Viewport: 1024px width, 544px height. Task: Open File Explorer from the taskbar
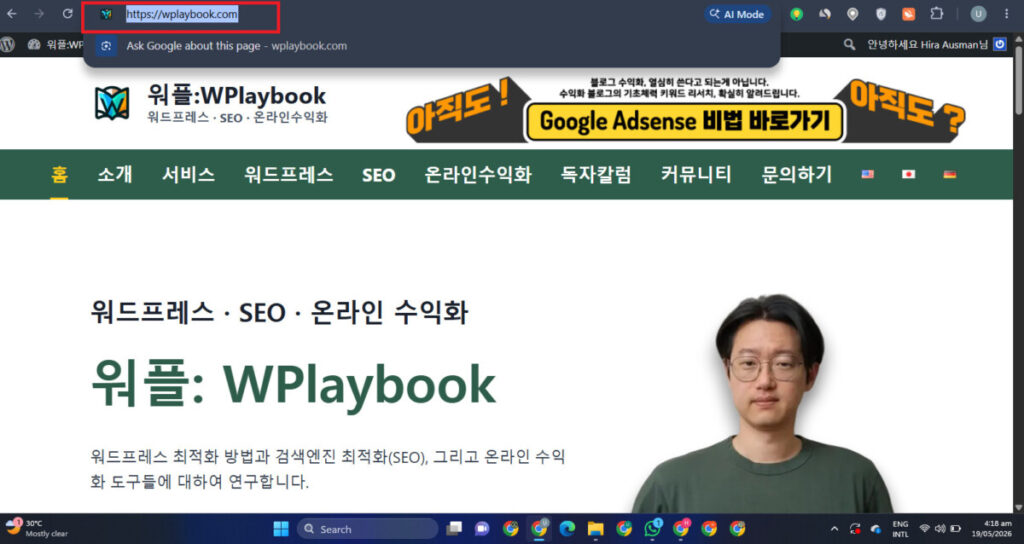pyautogui.click(x=595, y=529)
